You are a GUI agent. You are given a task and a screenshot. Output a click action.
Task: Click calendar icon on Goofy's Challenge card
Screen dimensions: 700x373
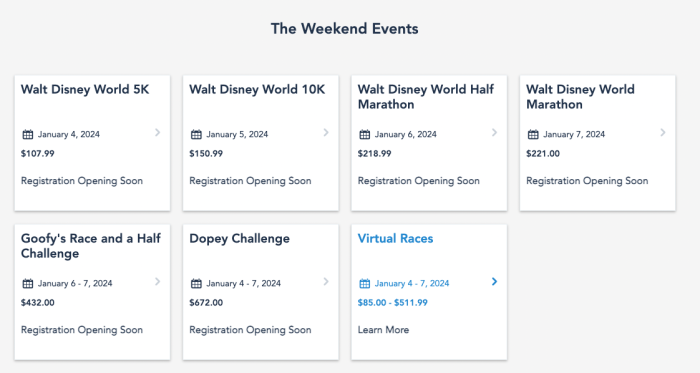(28, 283)
